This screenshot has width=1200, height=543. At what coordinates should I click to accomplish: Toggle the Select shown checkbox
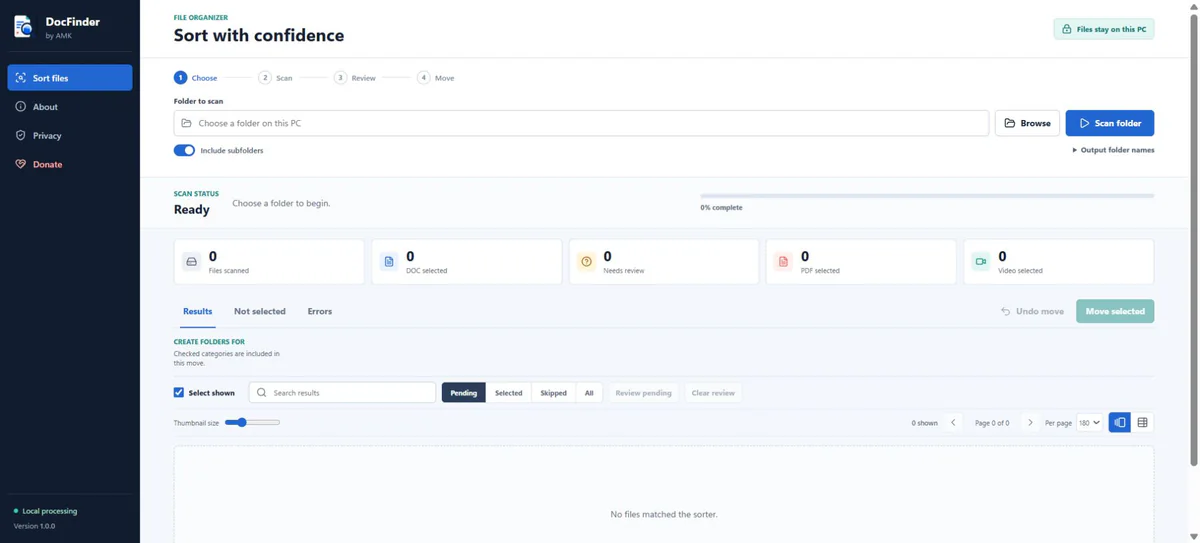click(x=179, y=393)
